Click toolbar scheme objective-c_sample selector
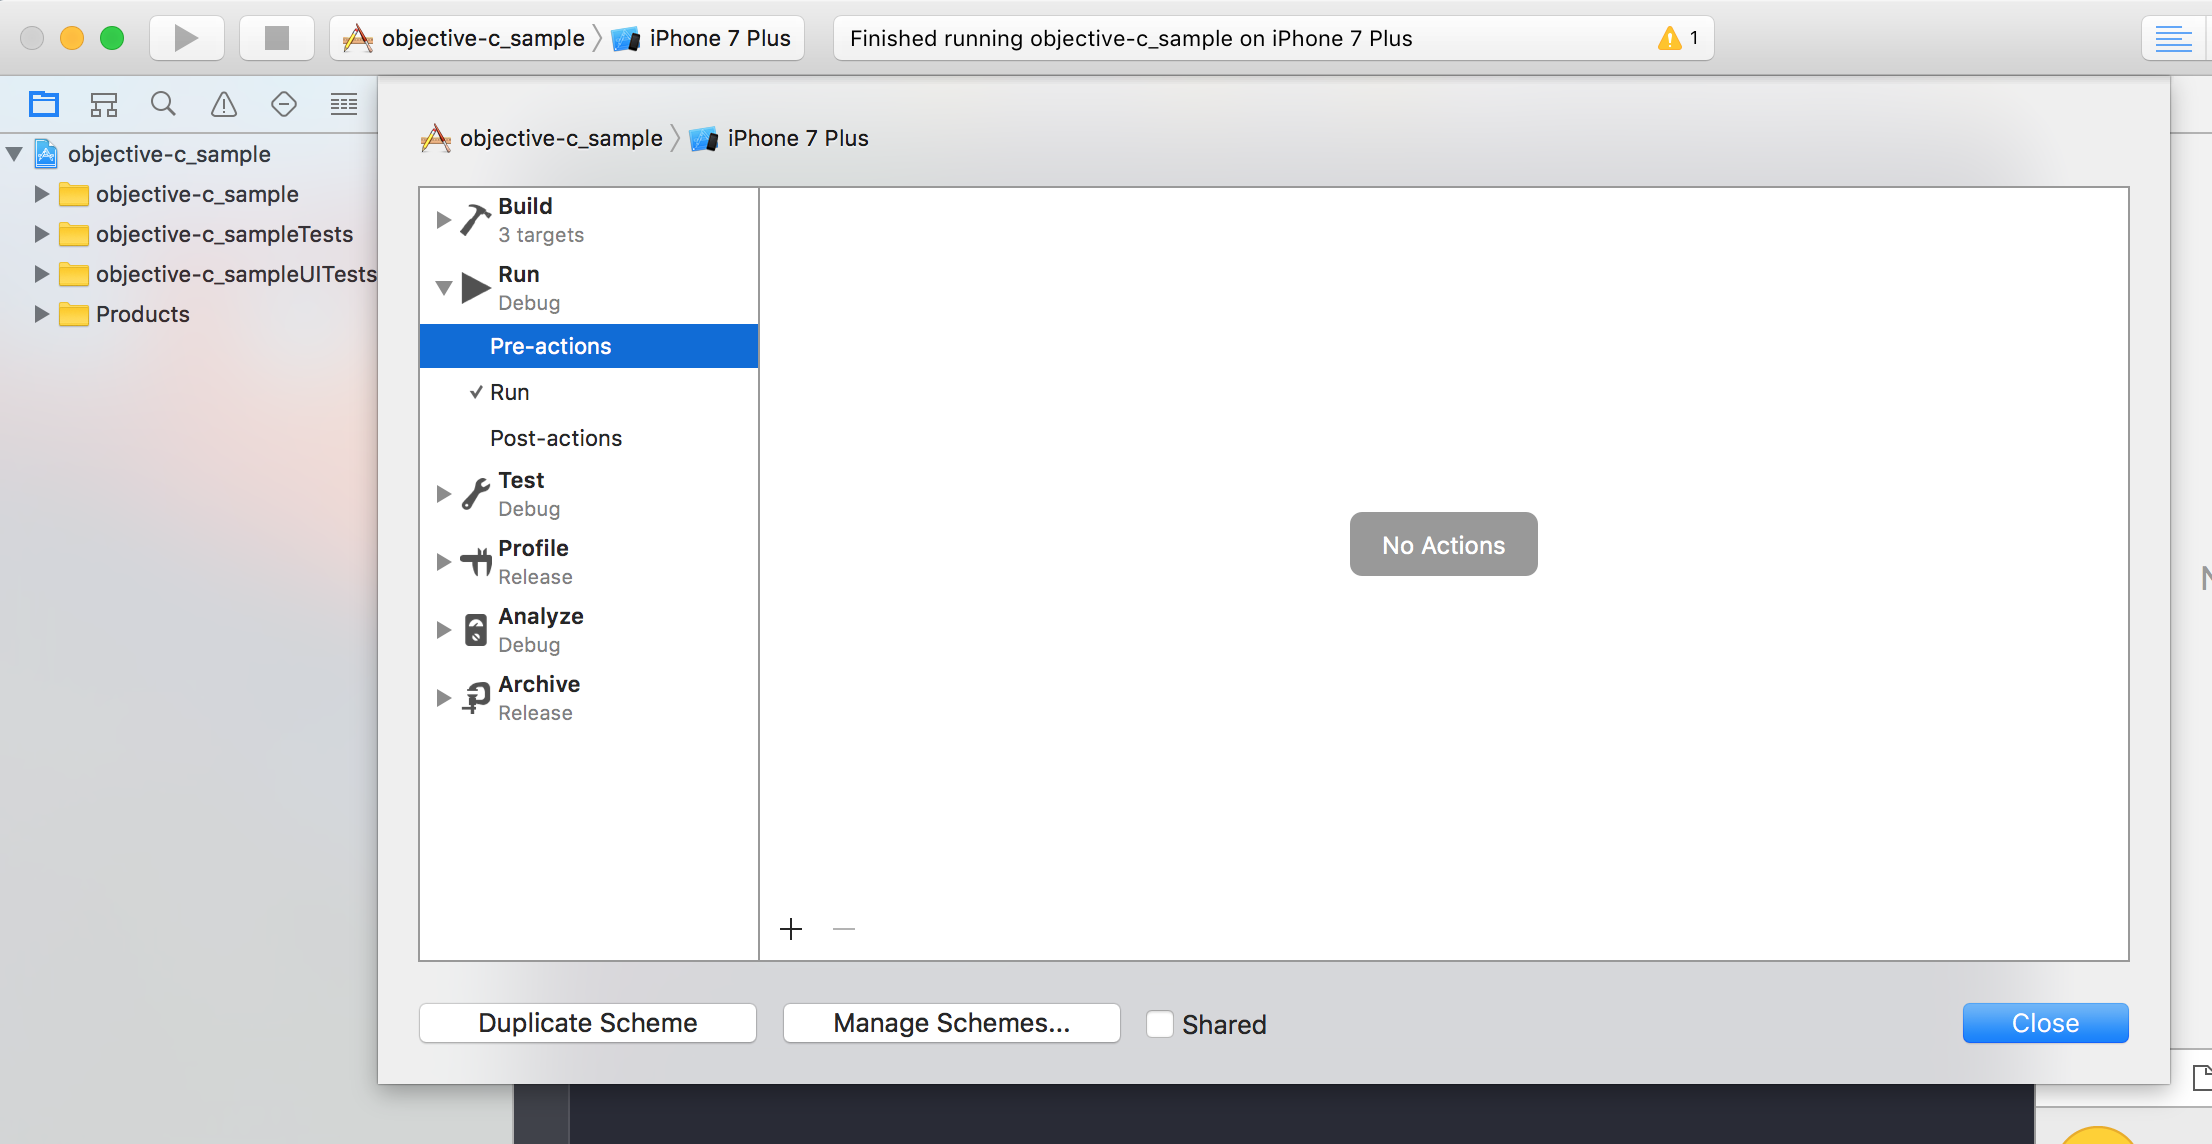Viewport: 2212px width, 1144px height. 464,38
